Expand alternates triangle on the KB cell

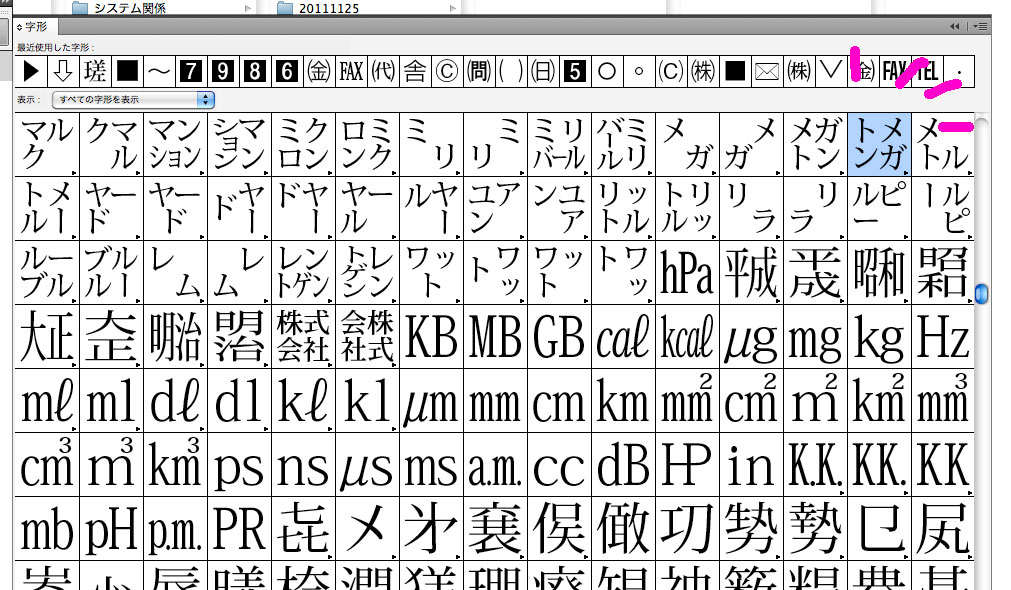459,364
